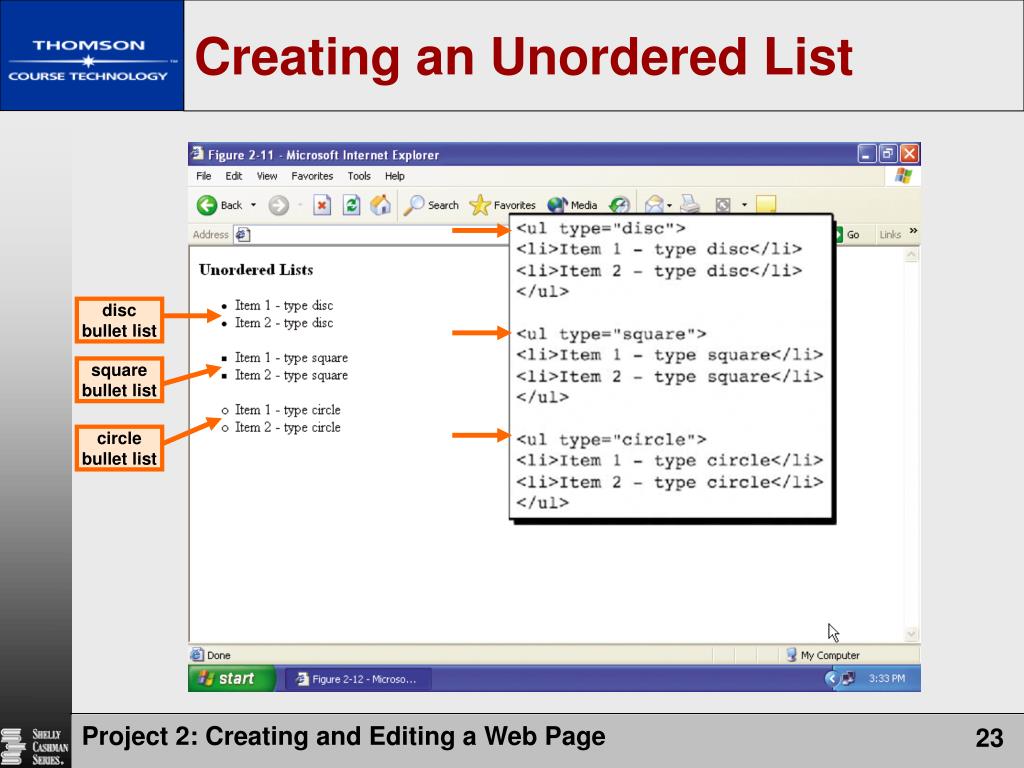Click 'Item 2 - type square' text
Screen dimensions: 1024x768
point(291,376)
